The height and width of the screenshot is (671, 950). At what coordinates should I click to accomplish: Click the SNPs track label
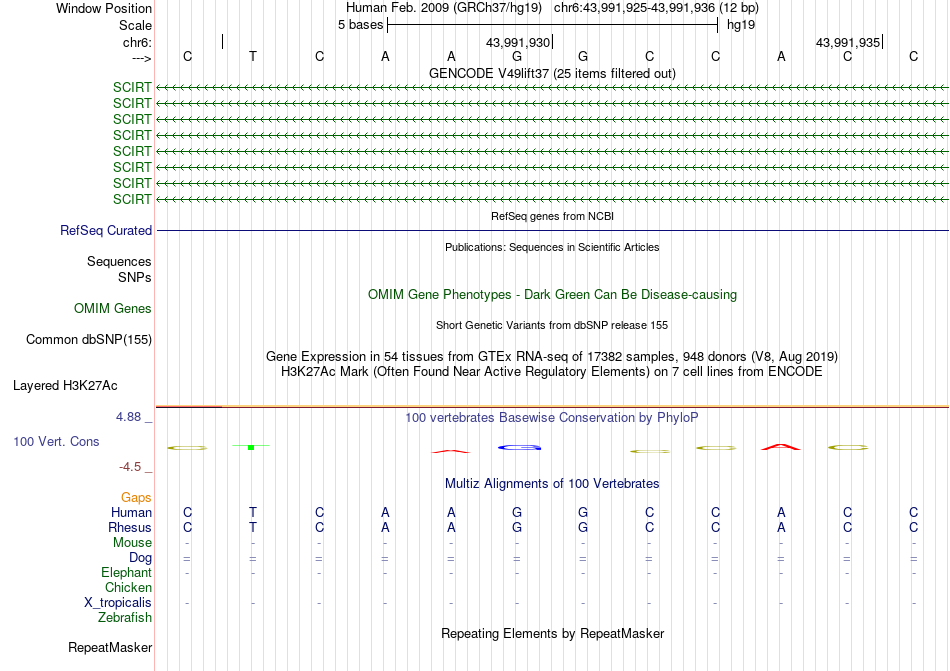[135, 277]
